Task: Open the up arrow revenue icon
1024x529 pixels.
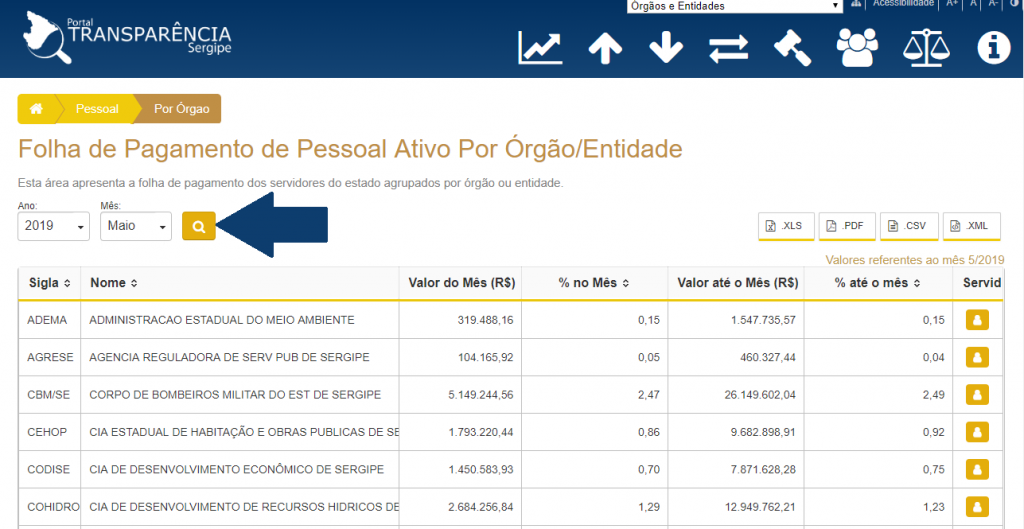Action: pyautogui.click(x=605, y=48)
